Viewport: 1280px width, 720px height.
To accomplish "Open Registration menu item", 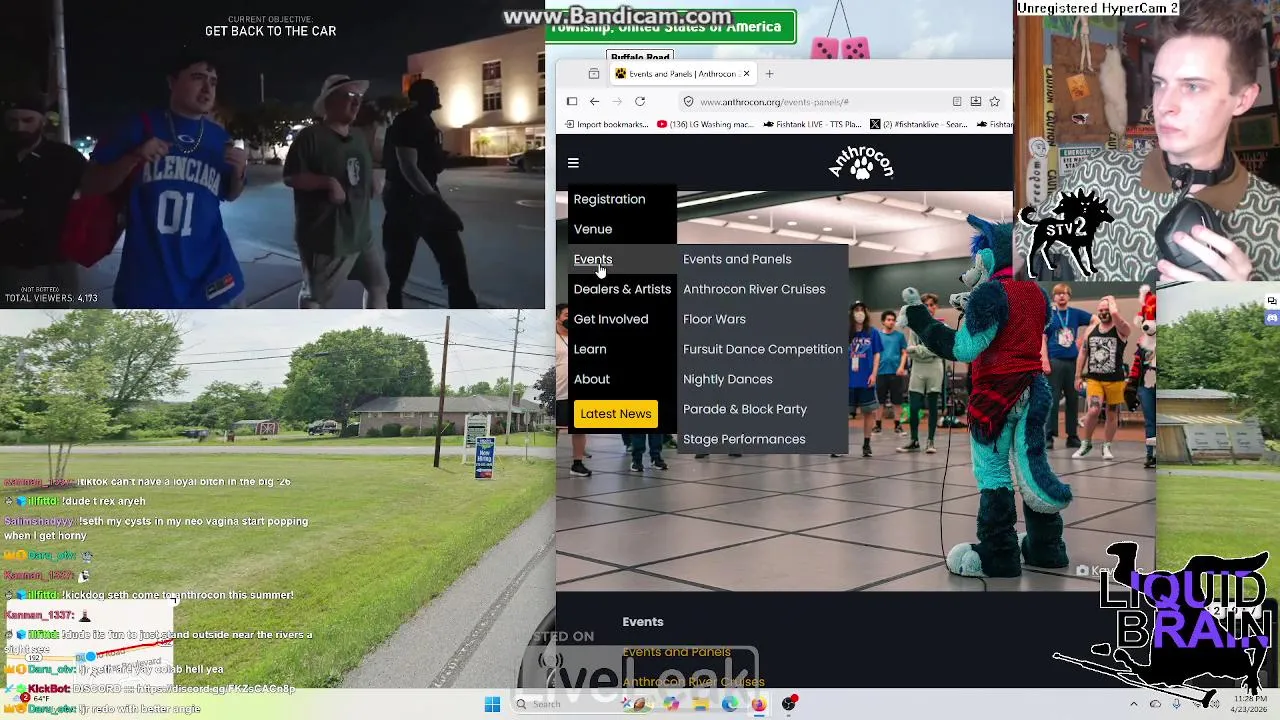I will [609, 199].
